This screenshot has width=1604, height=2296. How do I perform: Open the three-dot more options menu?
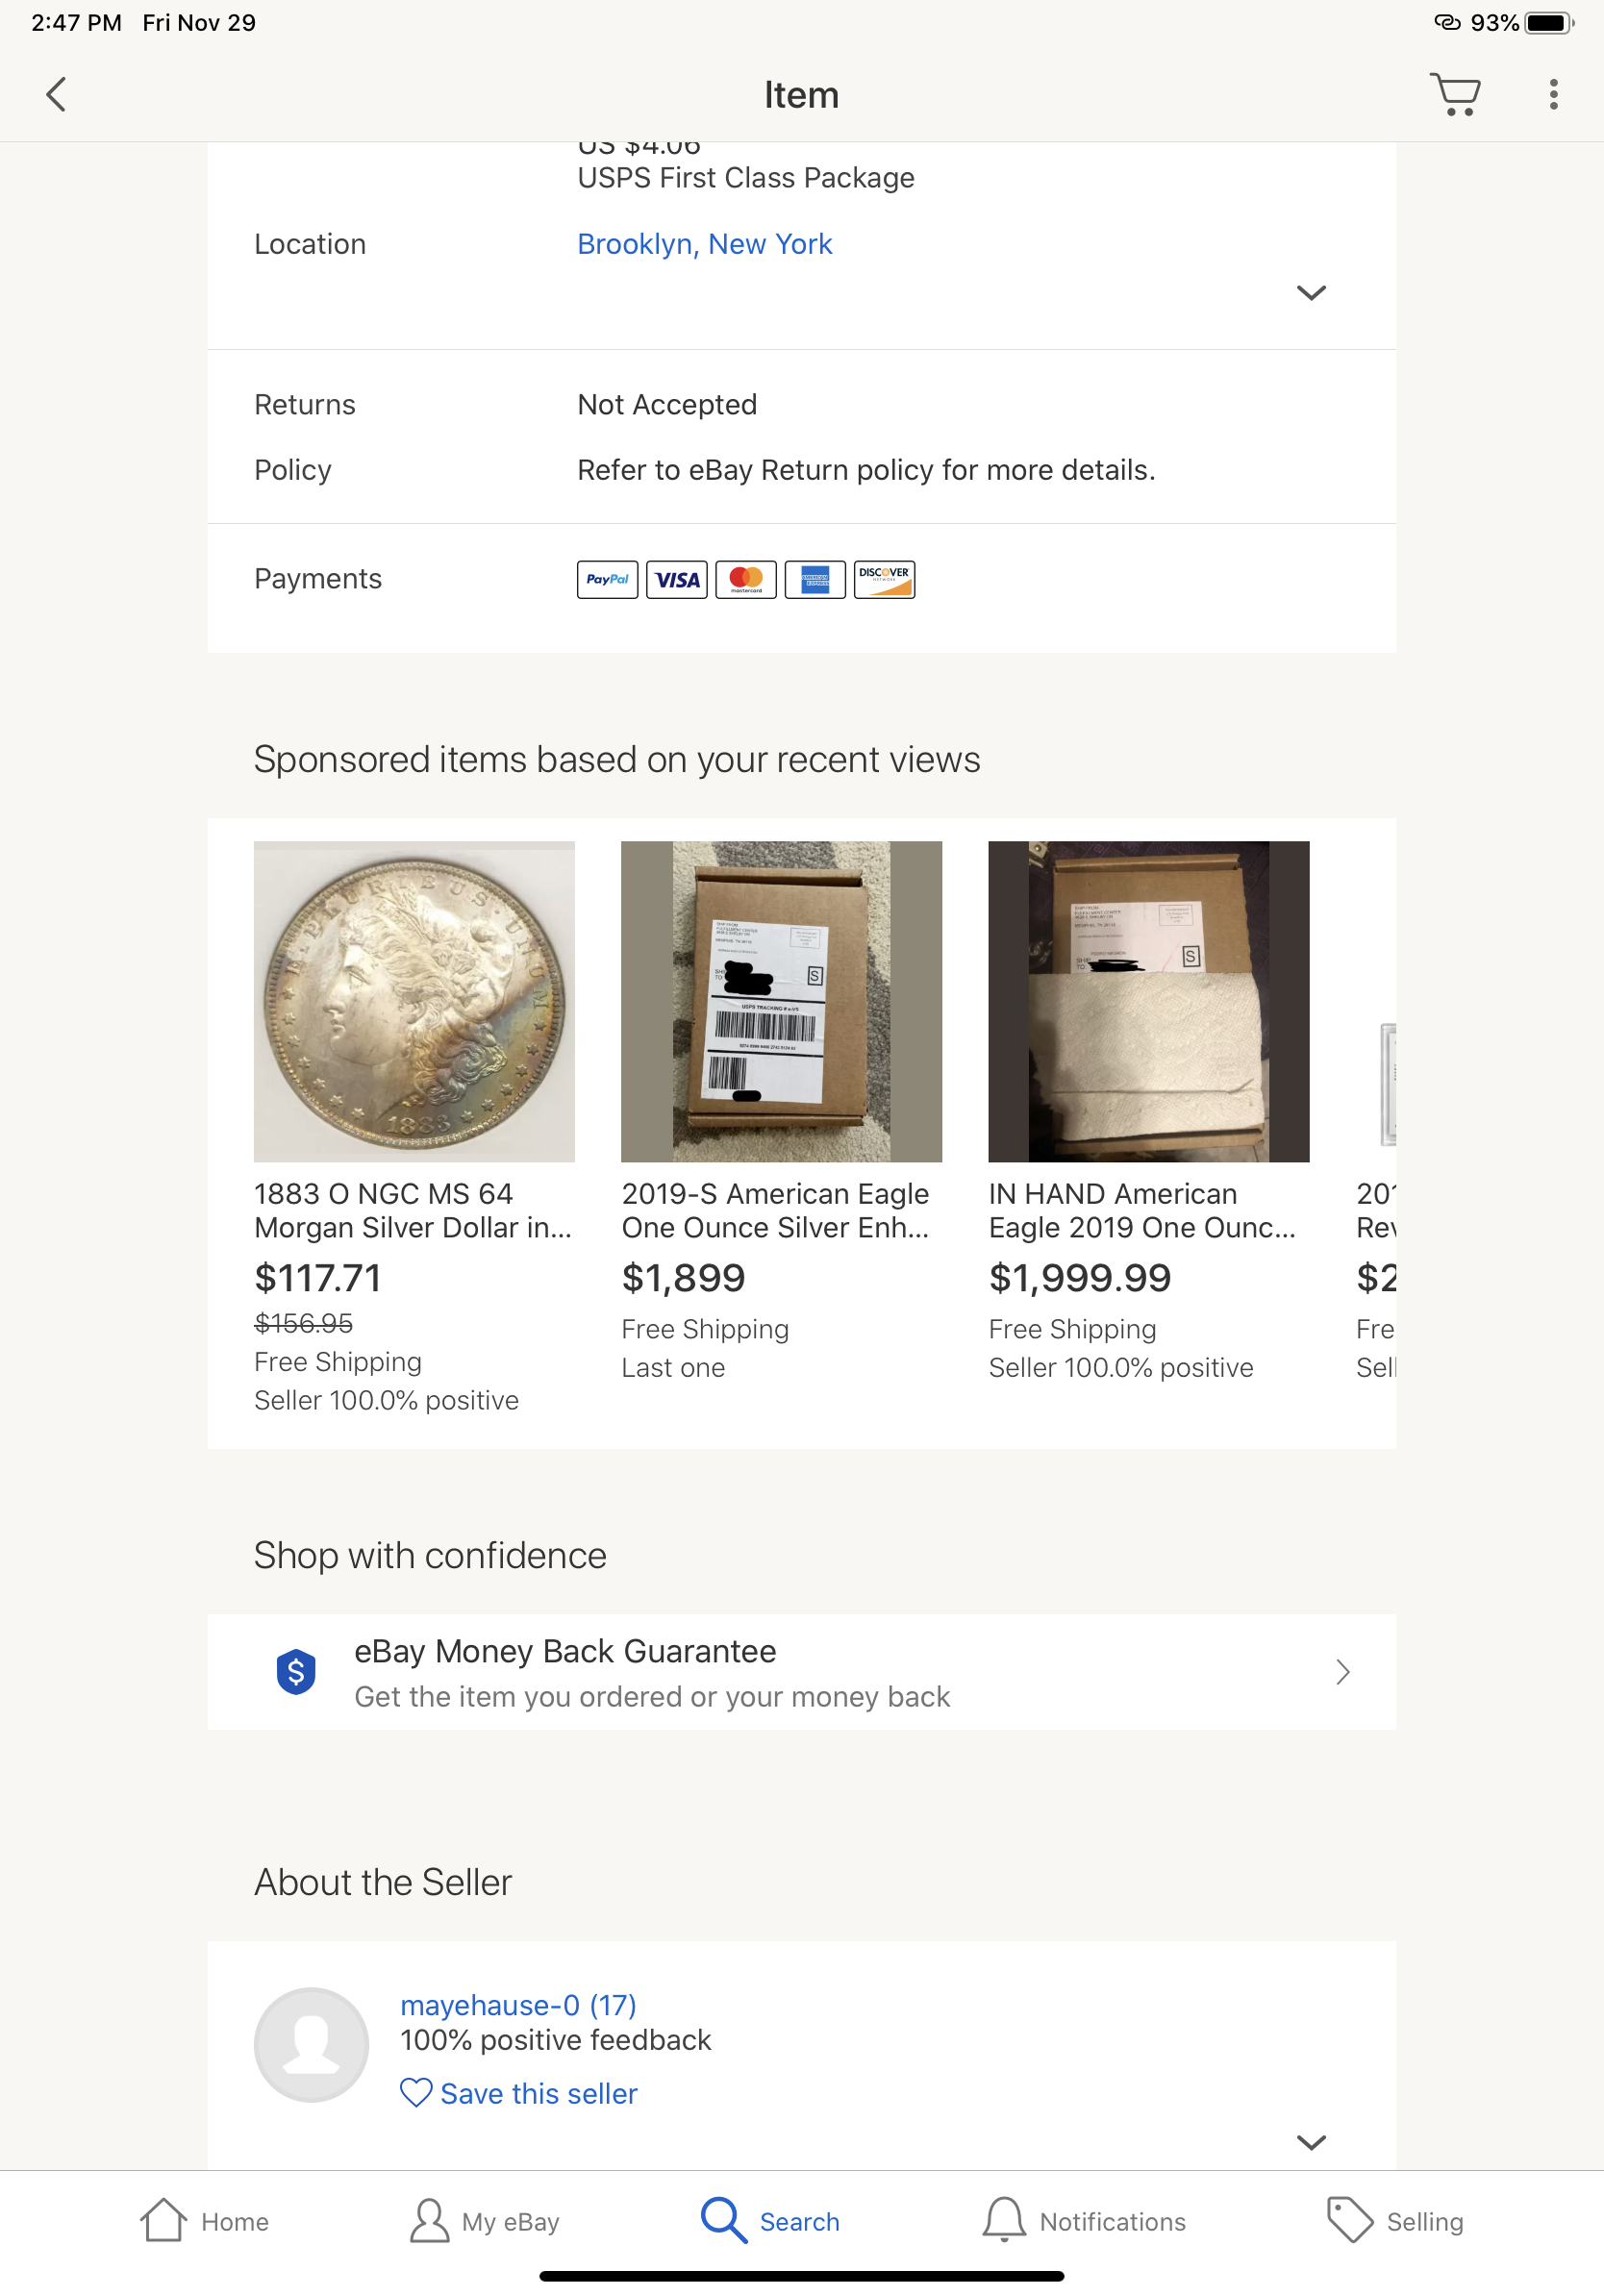(1553, 95)
